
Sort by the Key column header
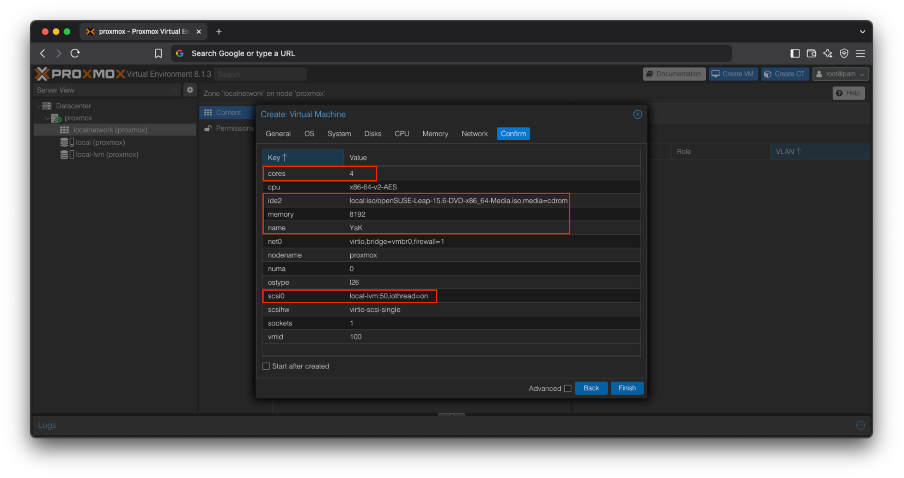click(303, 157)
